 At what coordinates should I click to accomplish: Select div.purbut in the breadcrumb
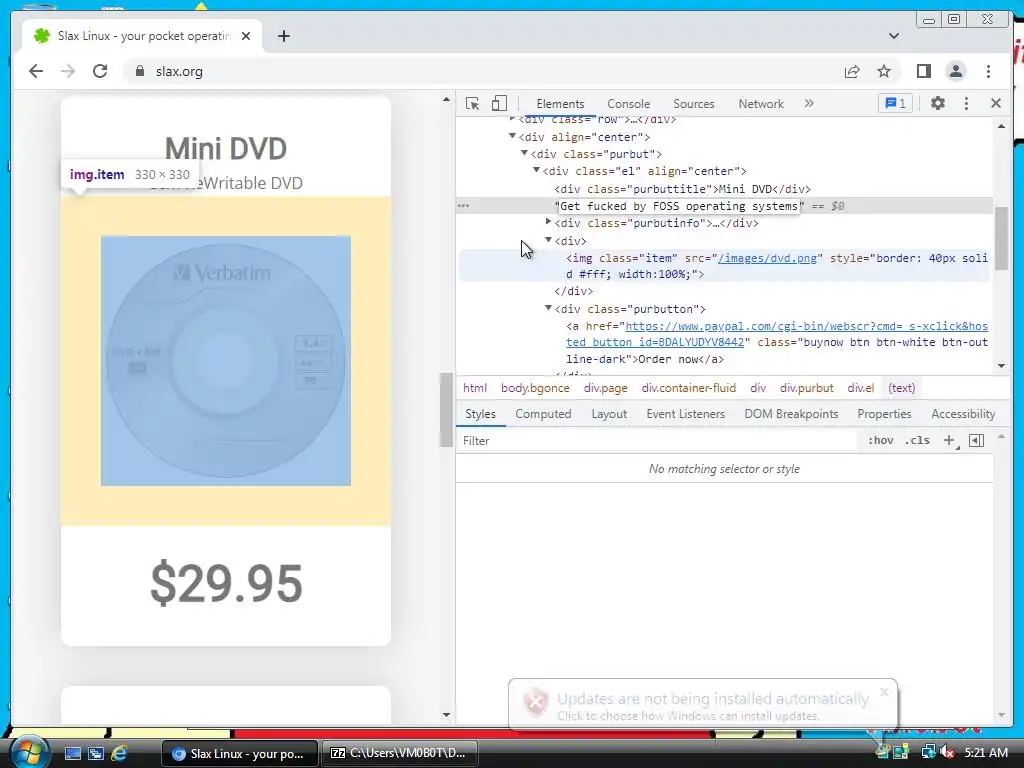click(807, 388)
